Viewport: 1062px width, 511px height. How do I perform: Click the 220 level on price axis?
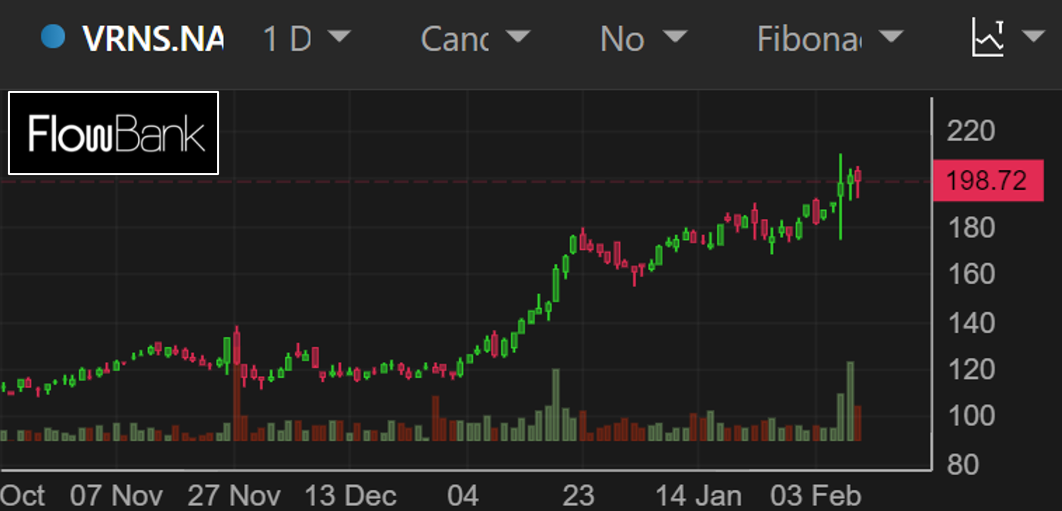click(x=969, y=131)
